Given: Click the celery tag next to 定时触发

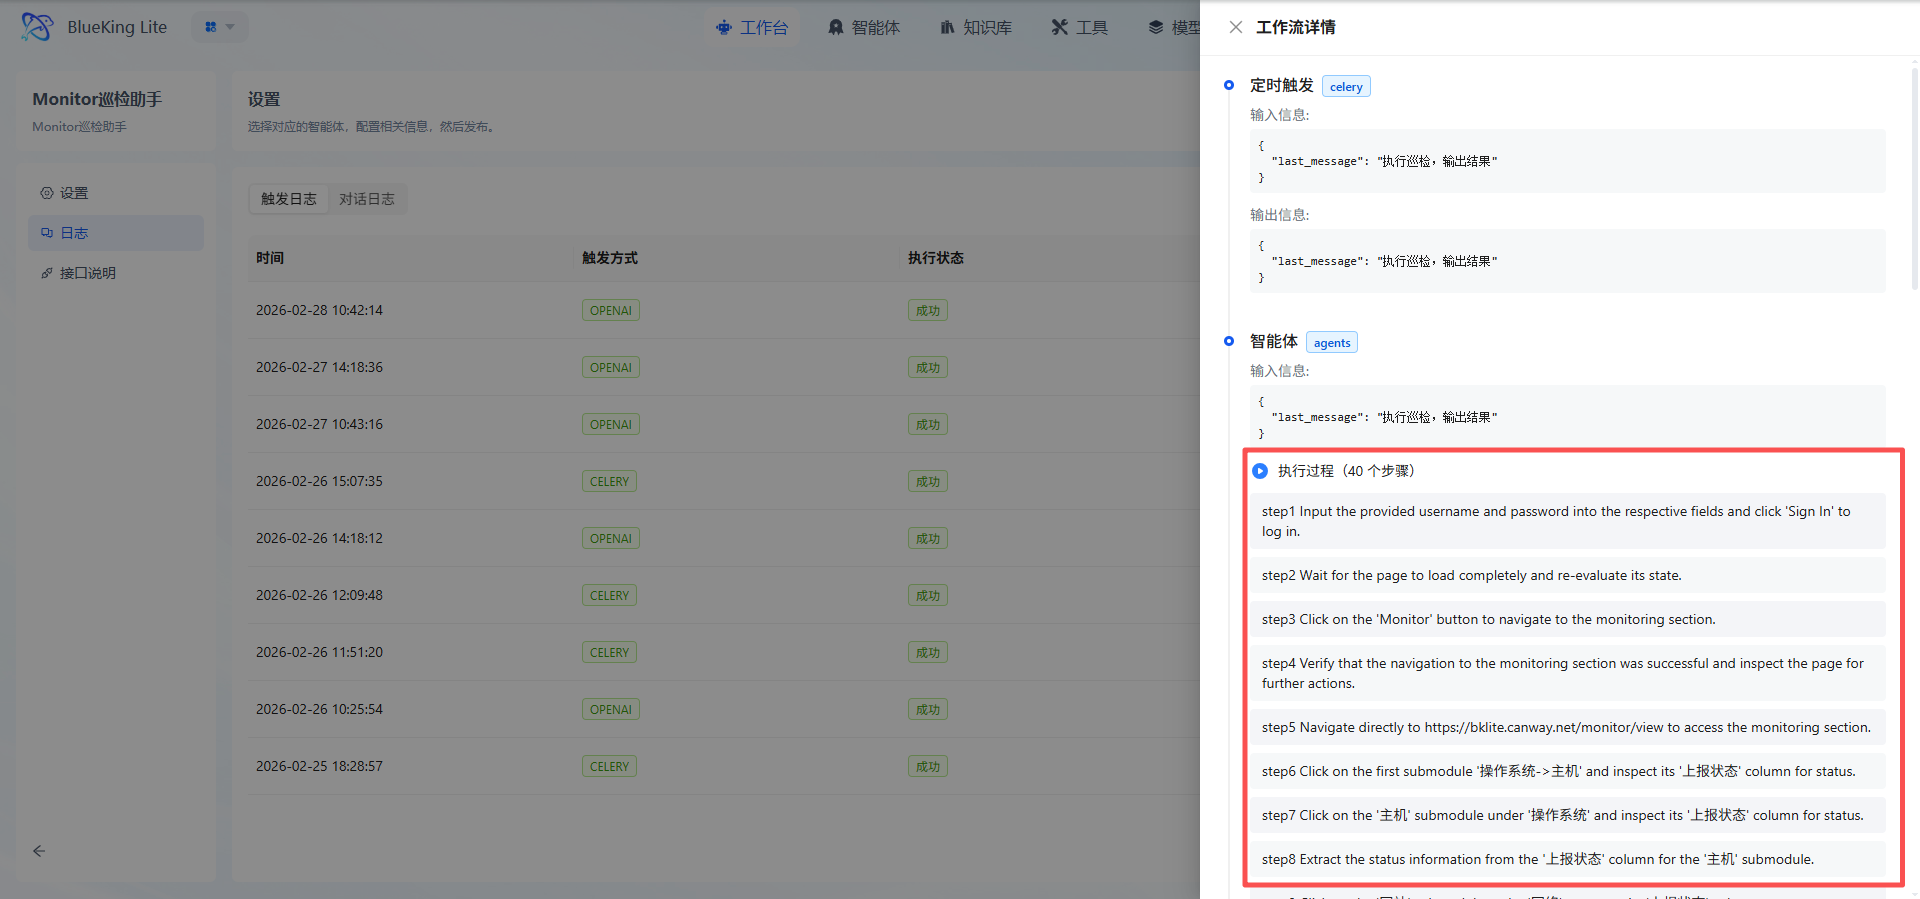Looking at the screenshot, I should (1346, 87).
